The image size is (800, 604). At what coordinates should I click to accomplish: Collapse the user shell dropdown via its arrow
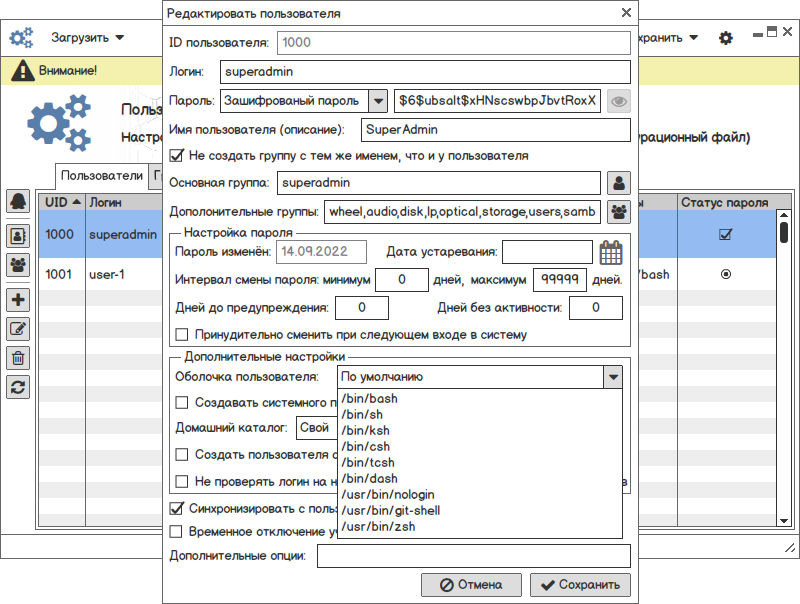click(613, 378)
